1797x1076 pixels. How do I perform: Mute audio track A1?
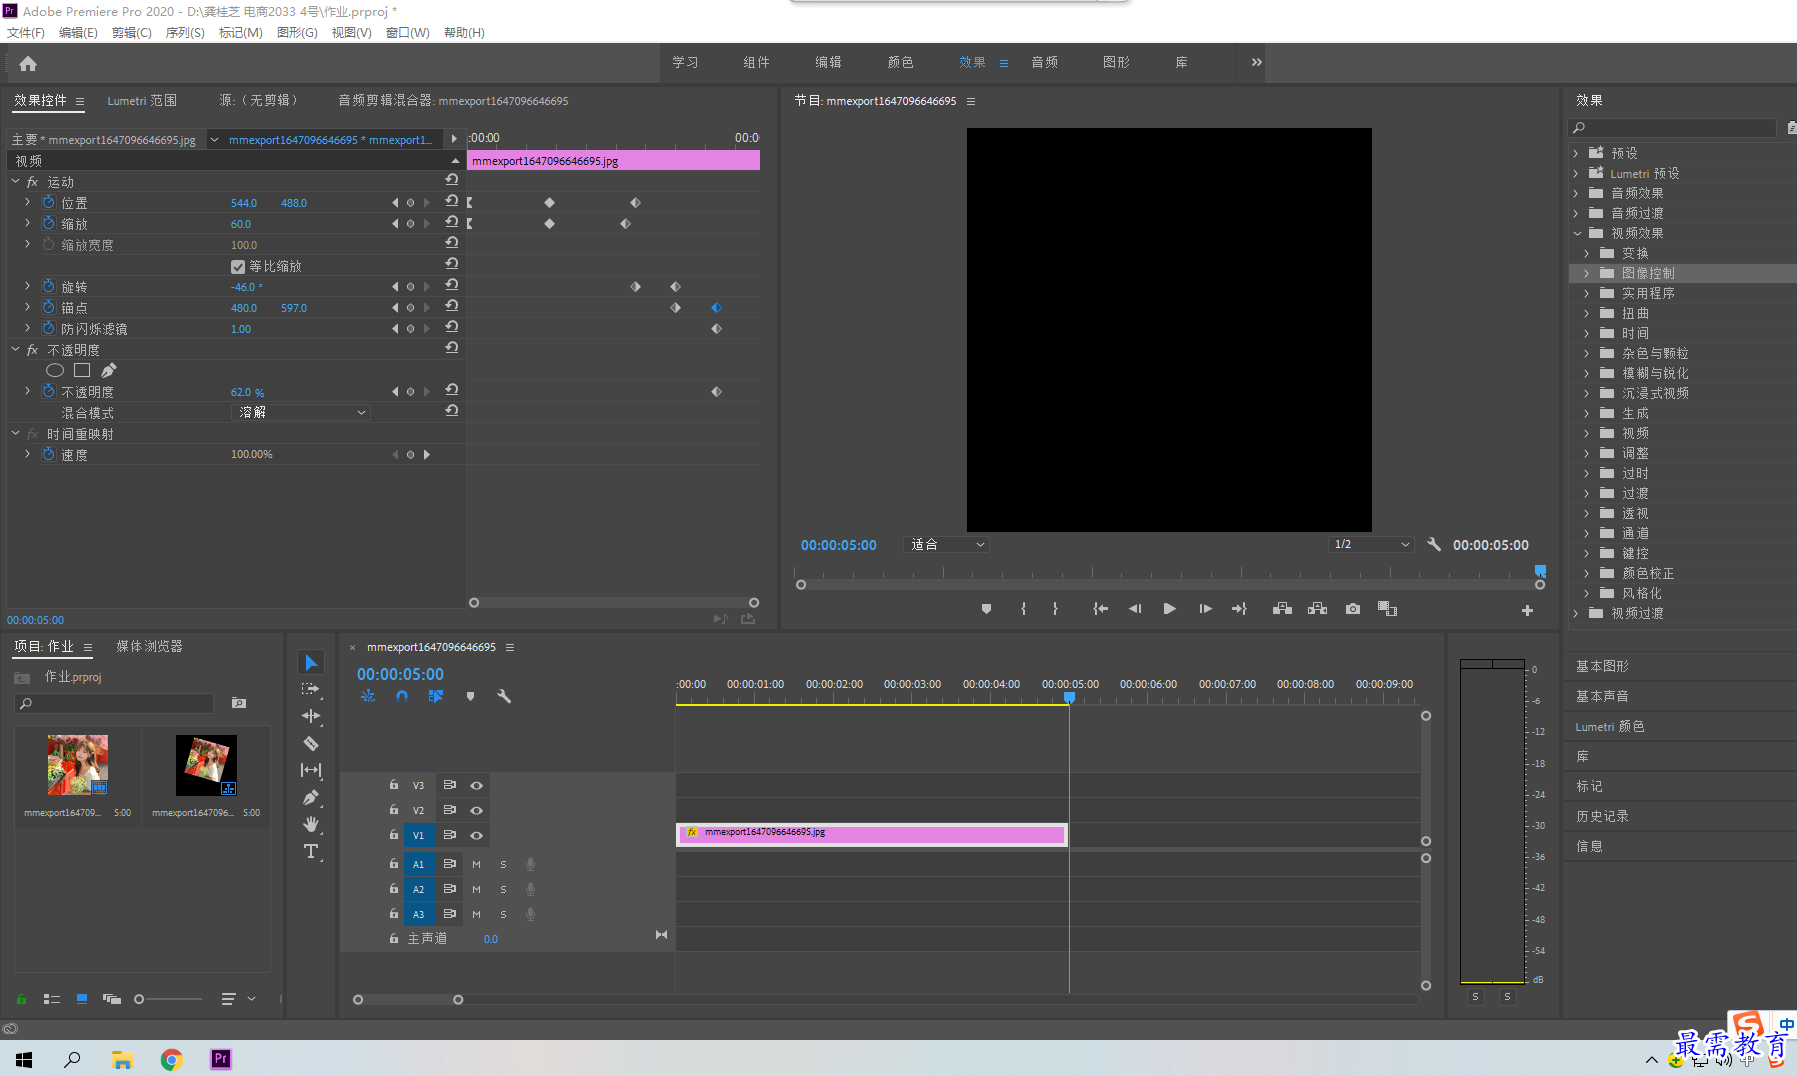(x=476, y=864)
